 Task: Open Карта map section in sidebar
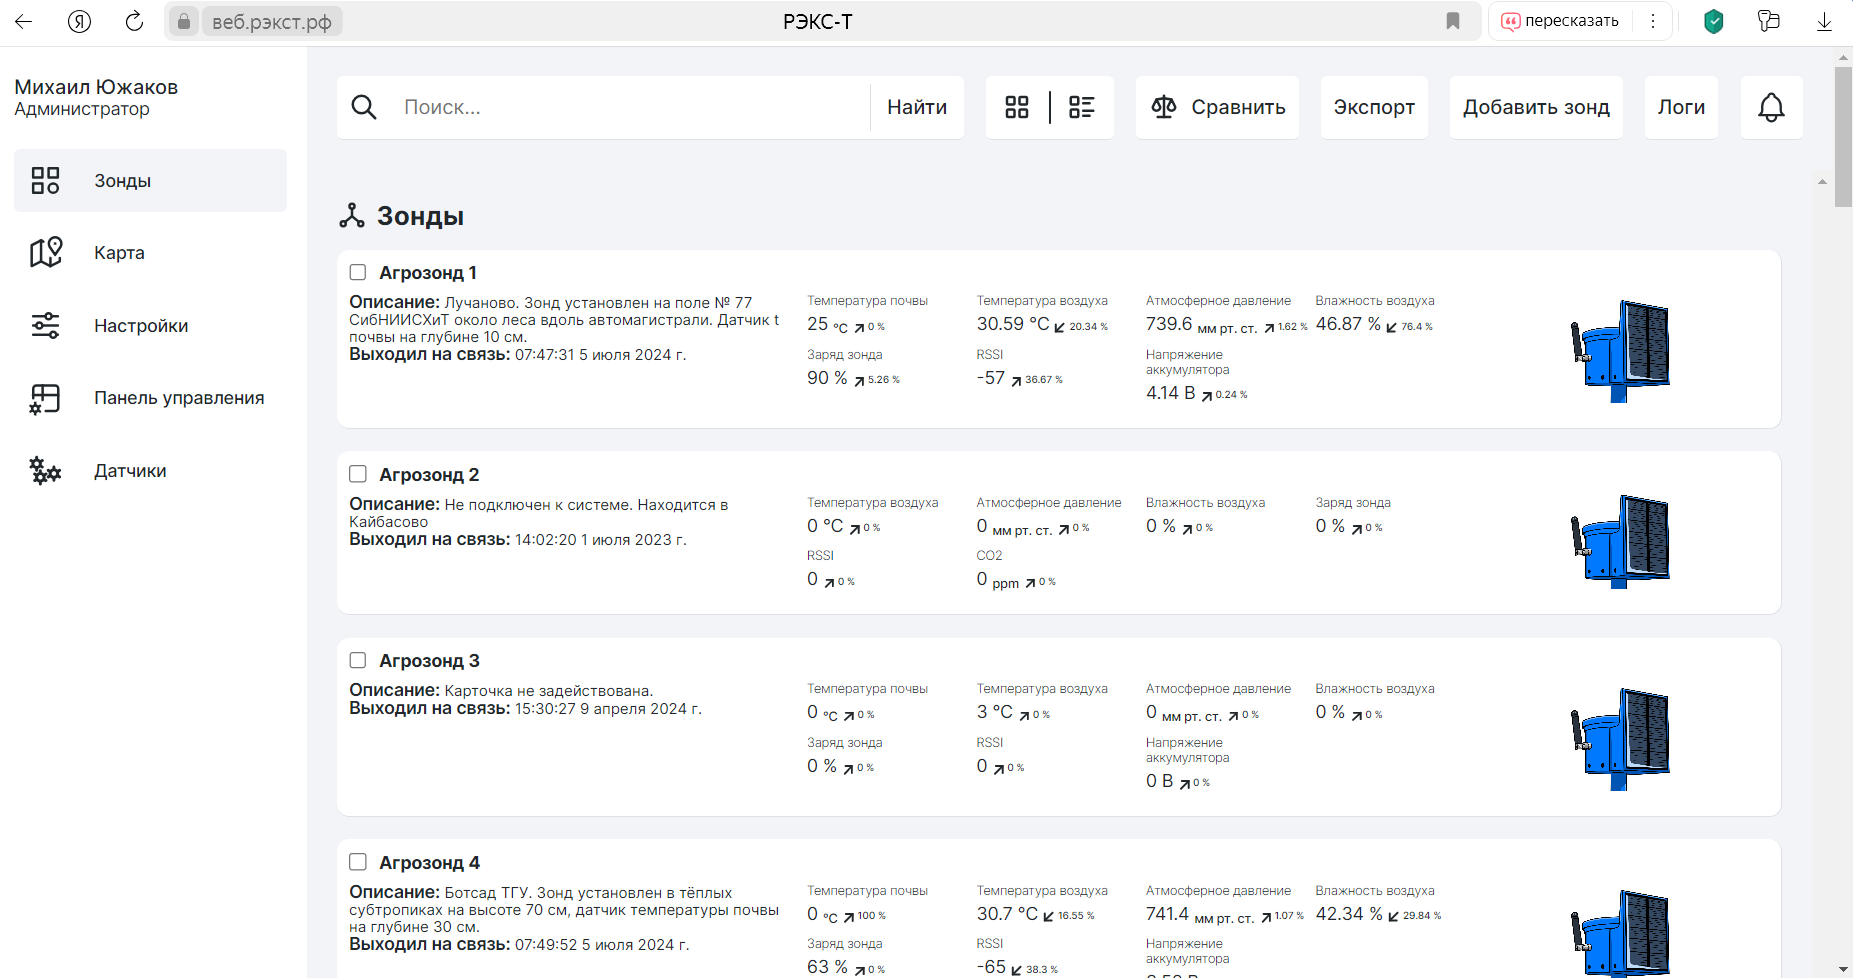[150, 253]
